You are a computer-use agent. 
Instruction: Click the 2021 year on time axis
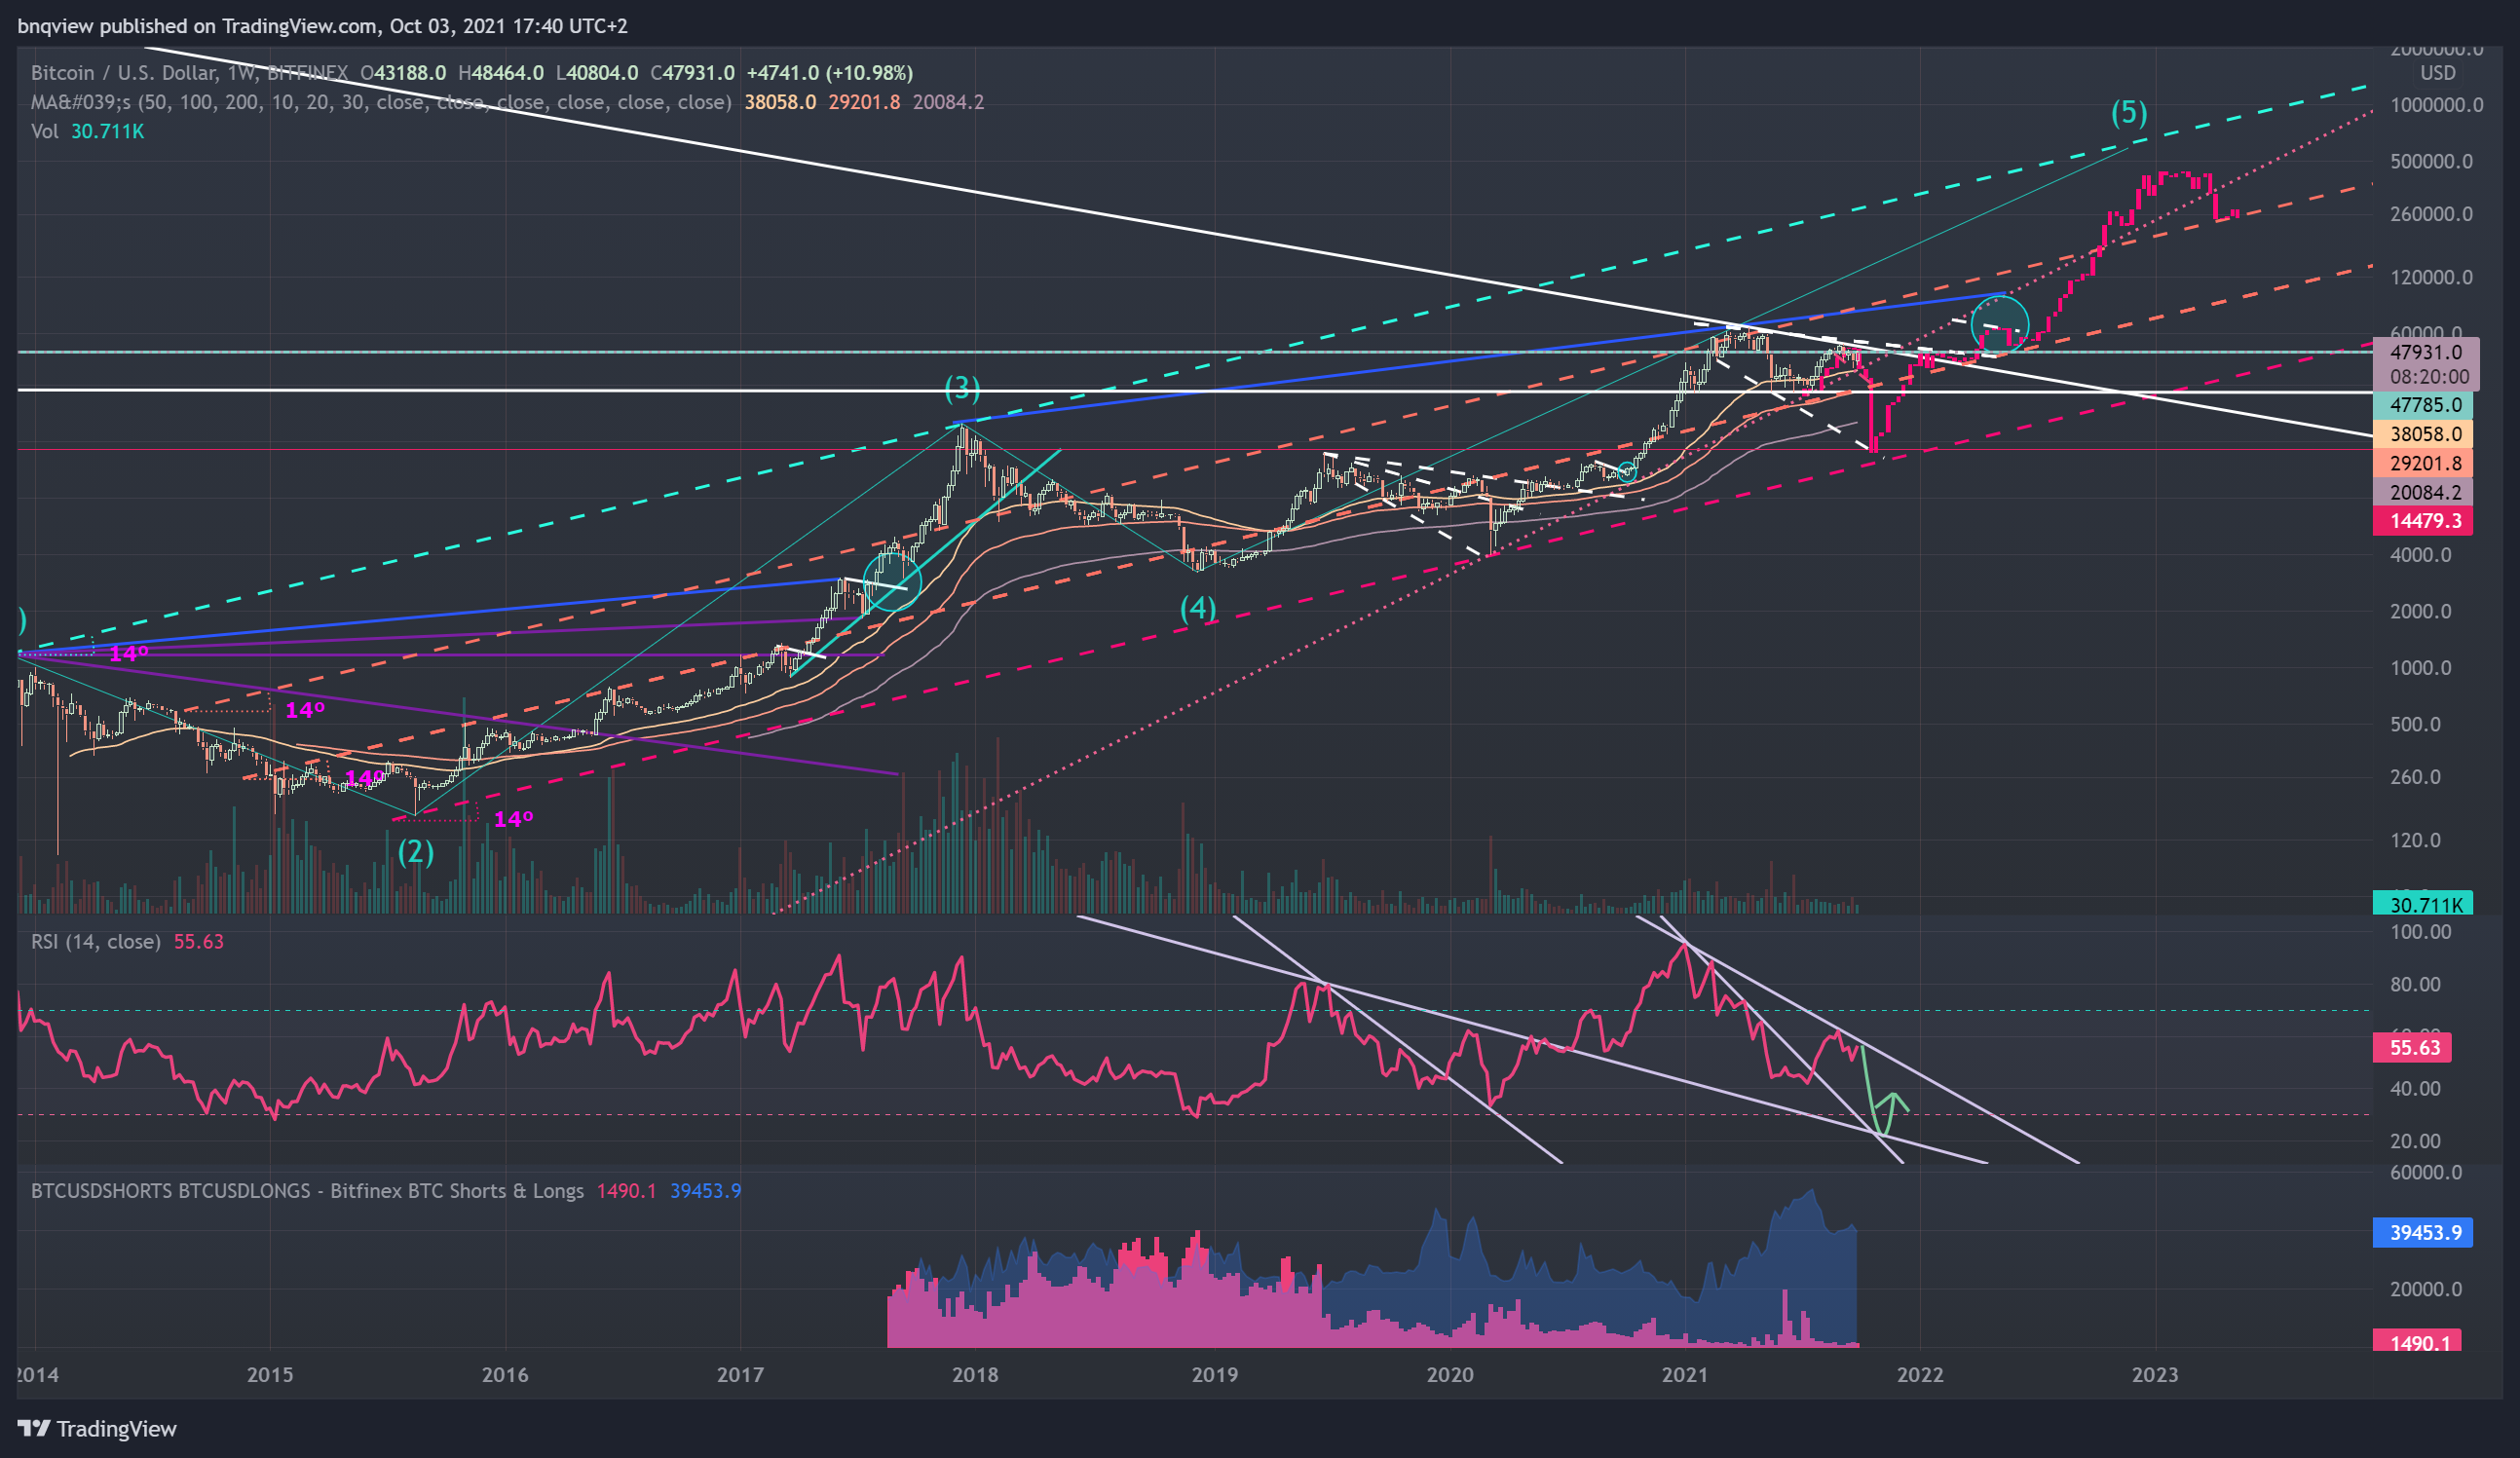(1685, 1375)
